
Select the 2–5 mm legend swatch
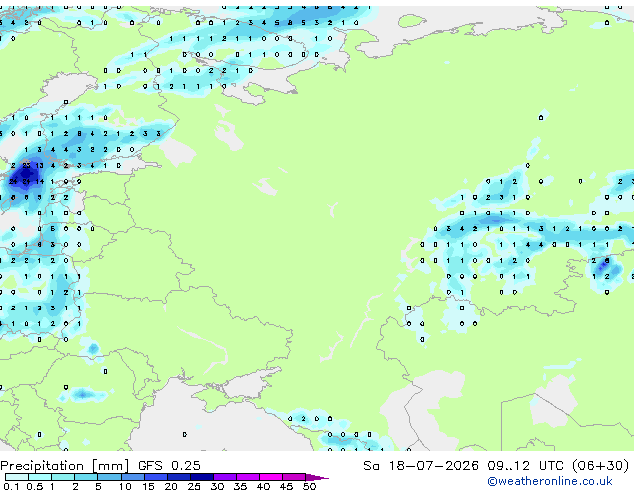tap(86, 477)
